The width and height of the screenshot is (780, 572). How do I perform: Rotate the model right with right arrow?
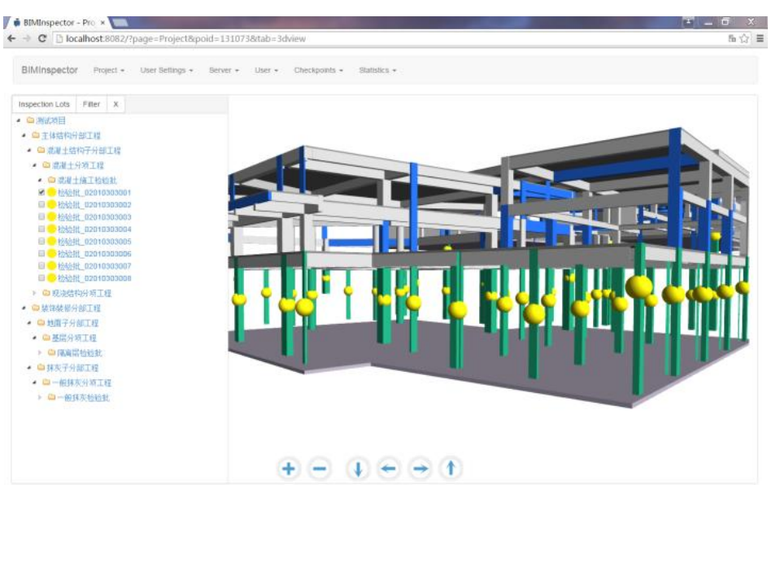[420, 468]
